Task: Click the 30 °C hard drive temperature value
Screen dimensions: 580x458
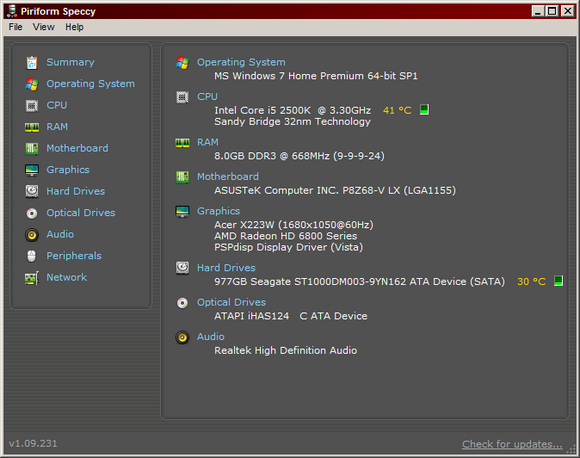Action: coord(532,282)
